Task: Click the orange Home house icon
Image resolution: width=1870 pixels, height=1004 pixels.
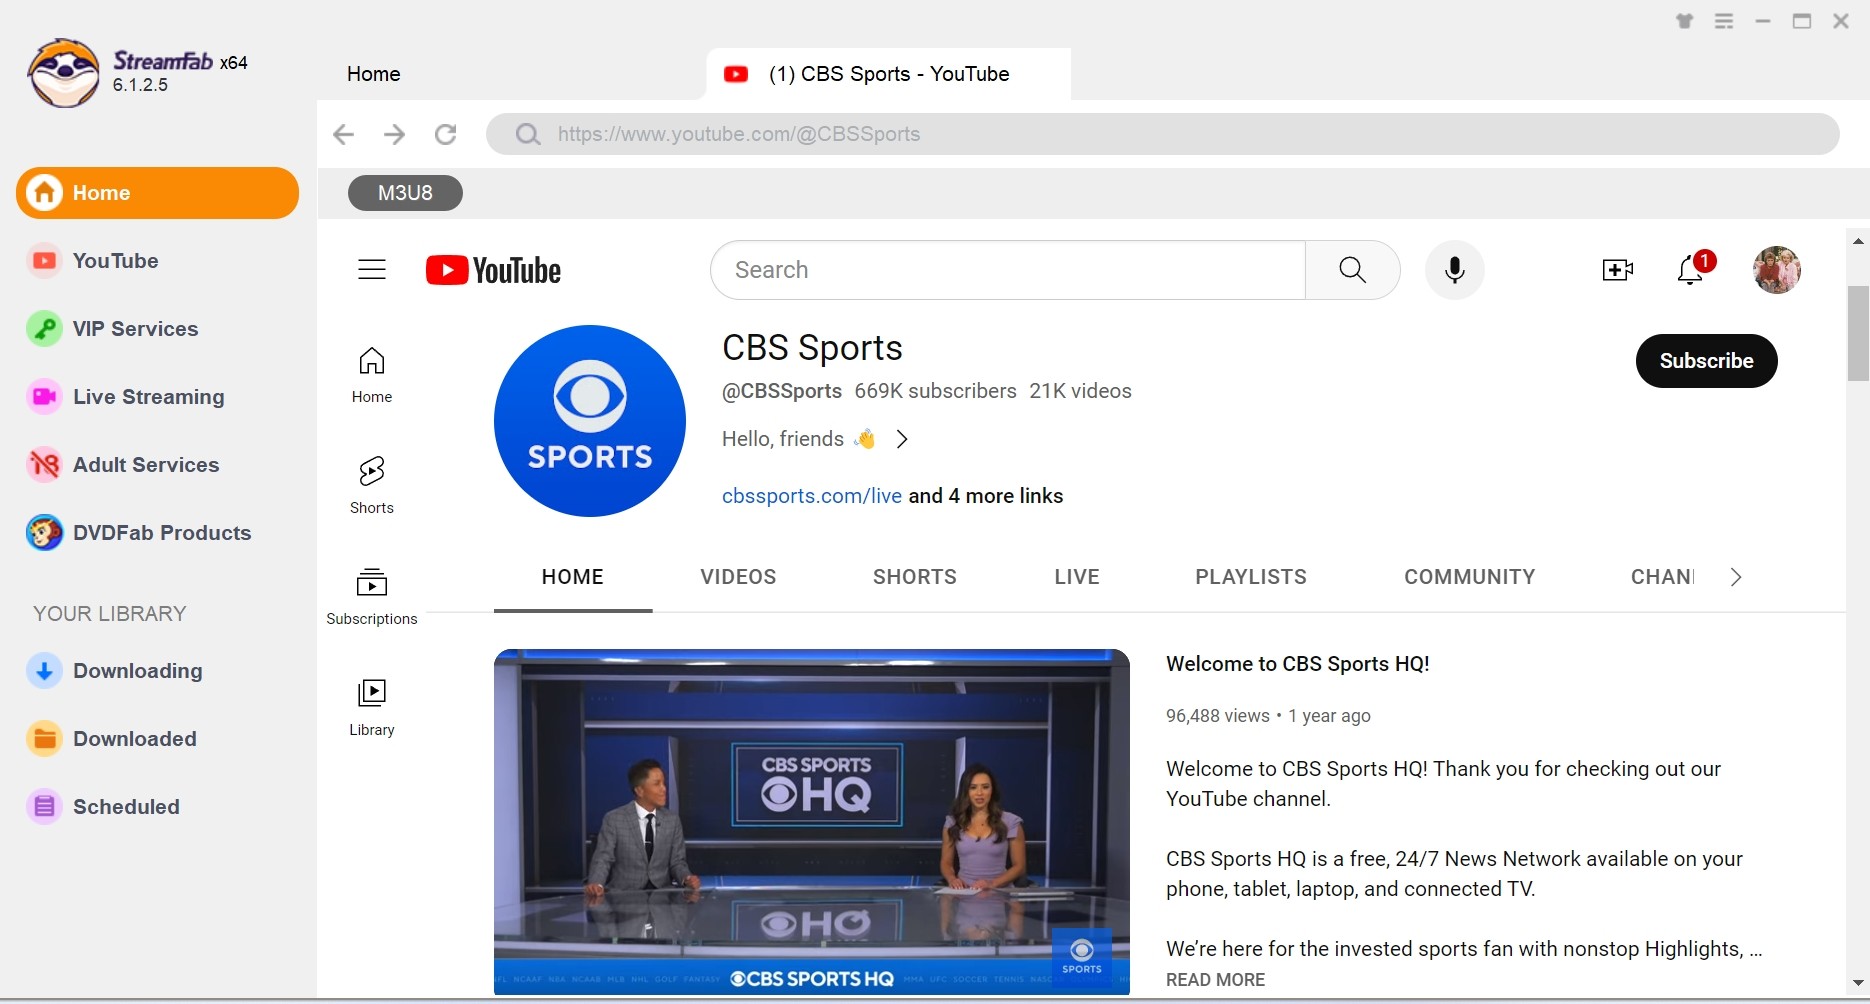Action: click(x=44, y=193)
